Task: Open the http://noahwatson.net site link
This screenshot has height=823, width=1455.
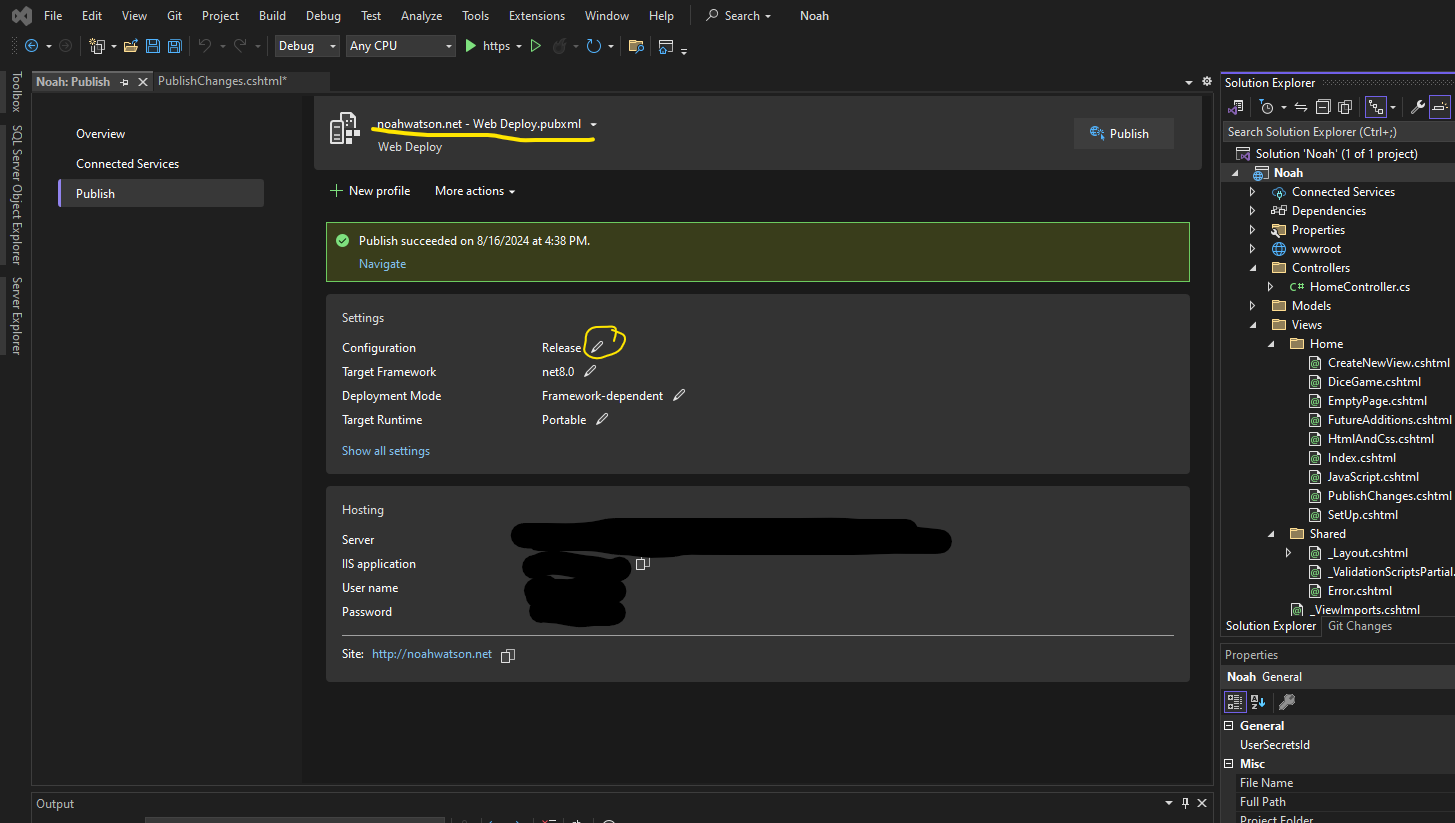Action: click(x=432, y=654)
